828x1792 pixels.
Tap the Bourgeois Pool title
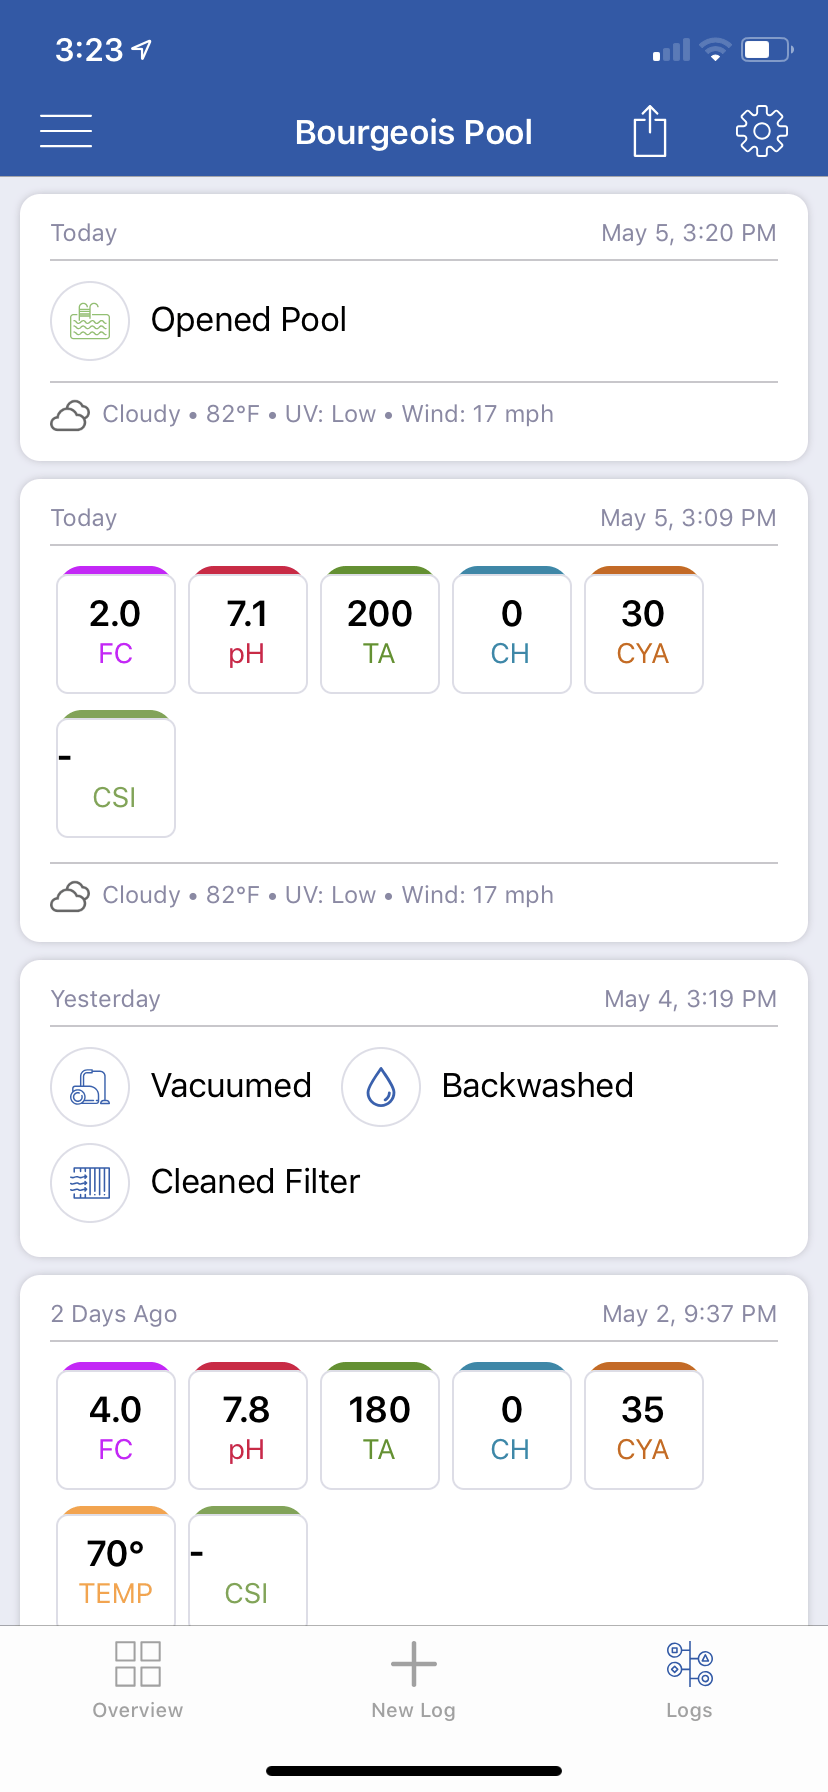tap(414, 132)
